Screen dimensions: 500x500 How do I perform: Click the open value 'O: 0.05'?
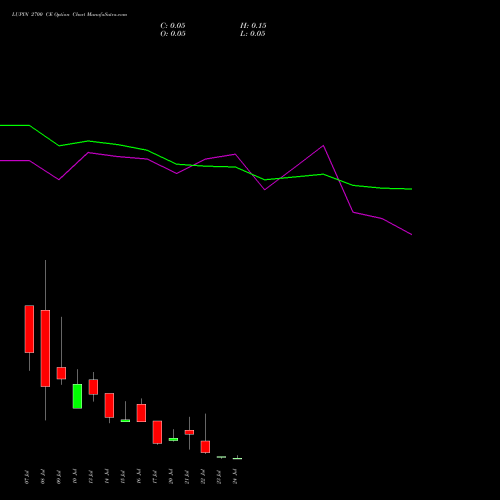click(173, 34)
